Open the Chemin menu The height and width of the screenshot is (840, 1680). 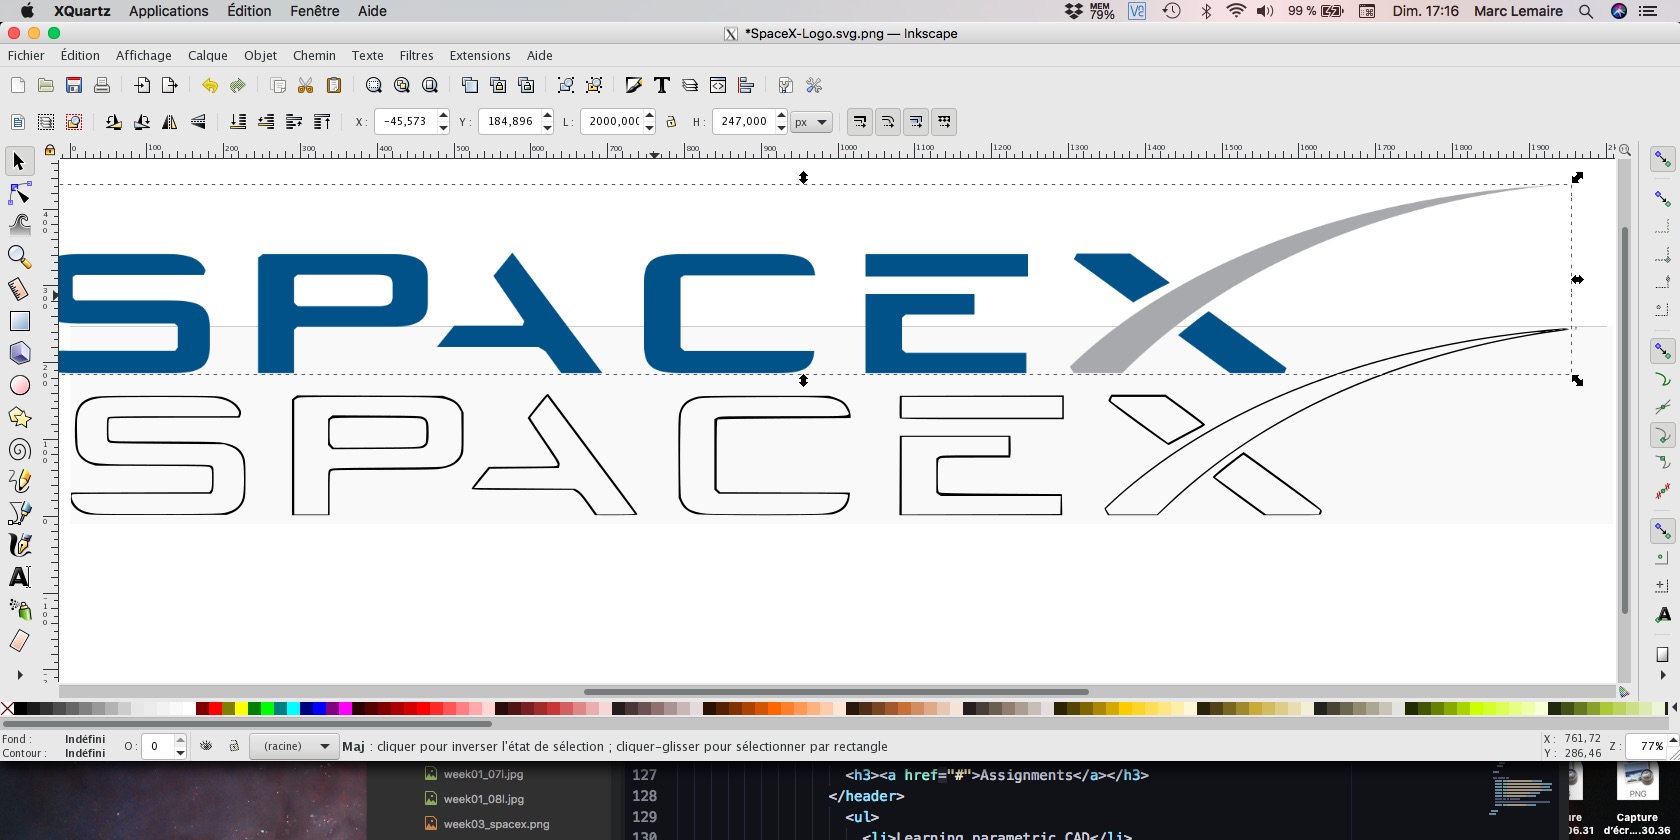click(x=314, y=56)
